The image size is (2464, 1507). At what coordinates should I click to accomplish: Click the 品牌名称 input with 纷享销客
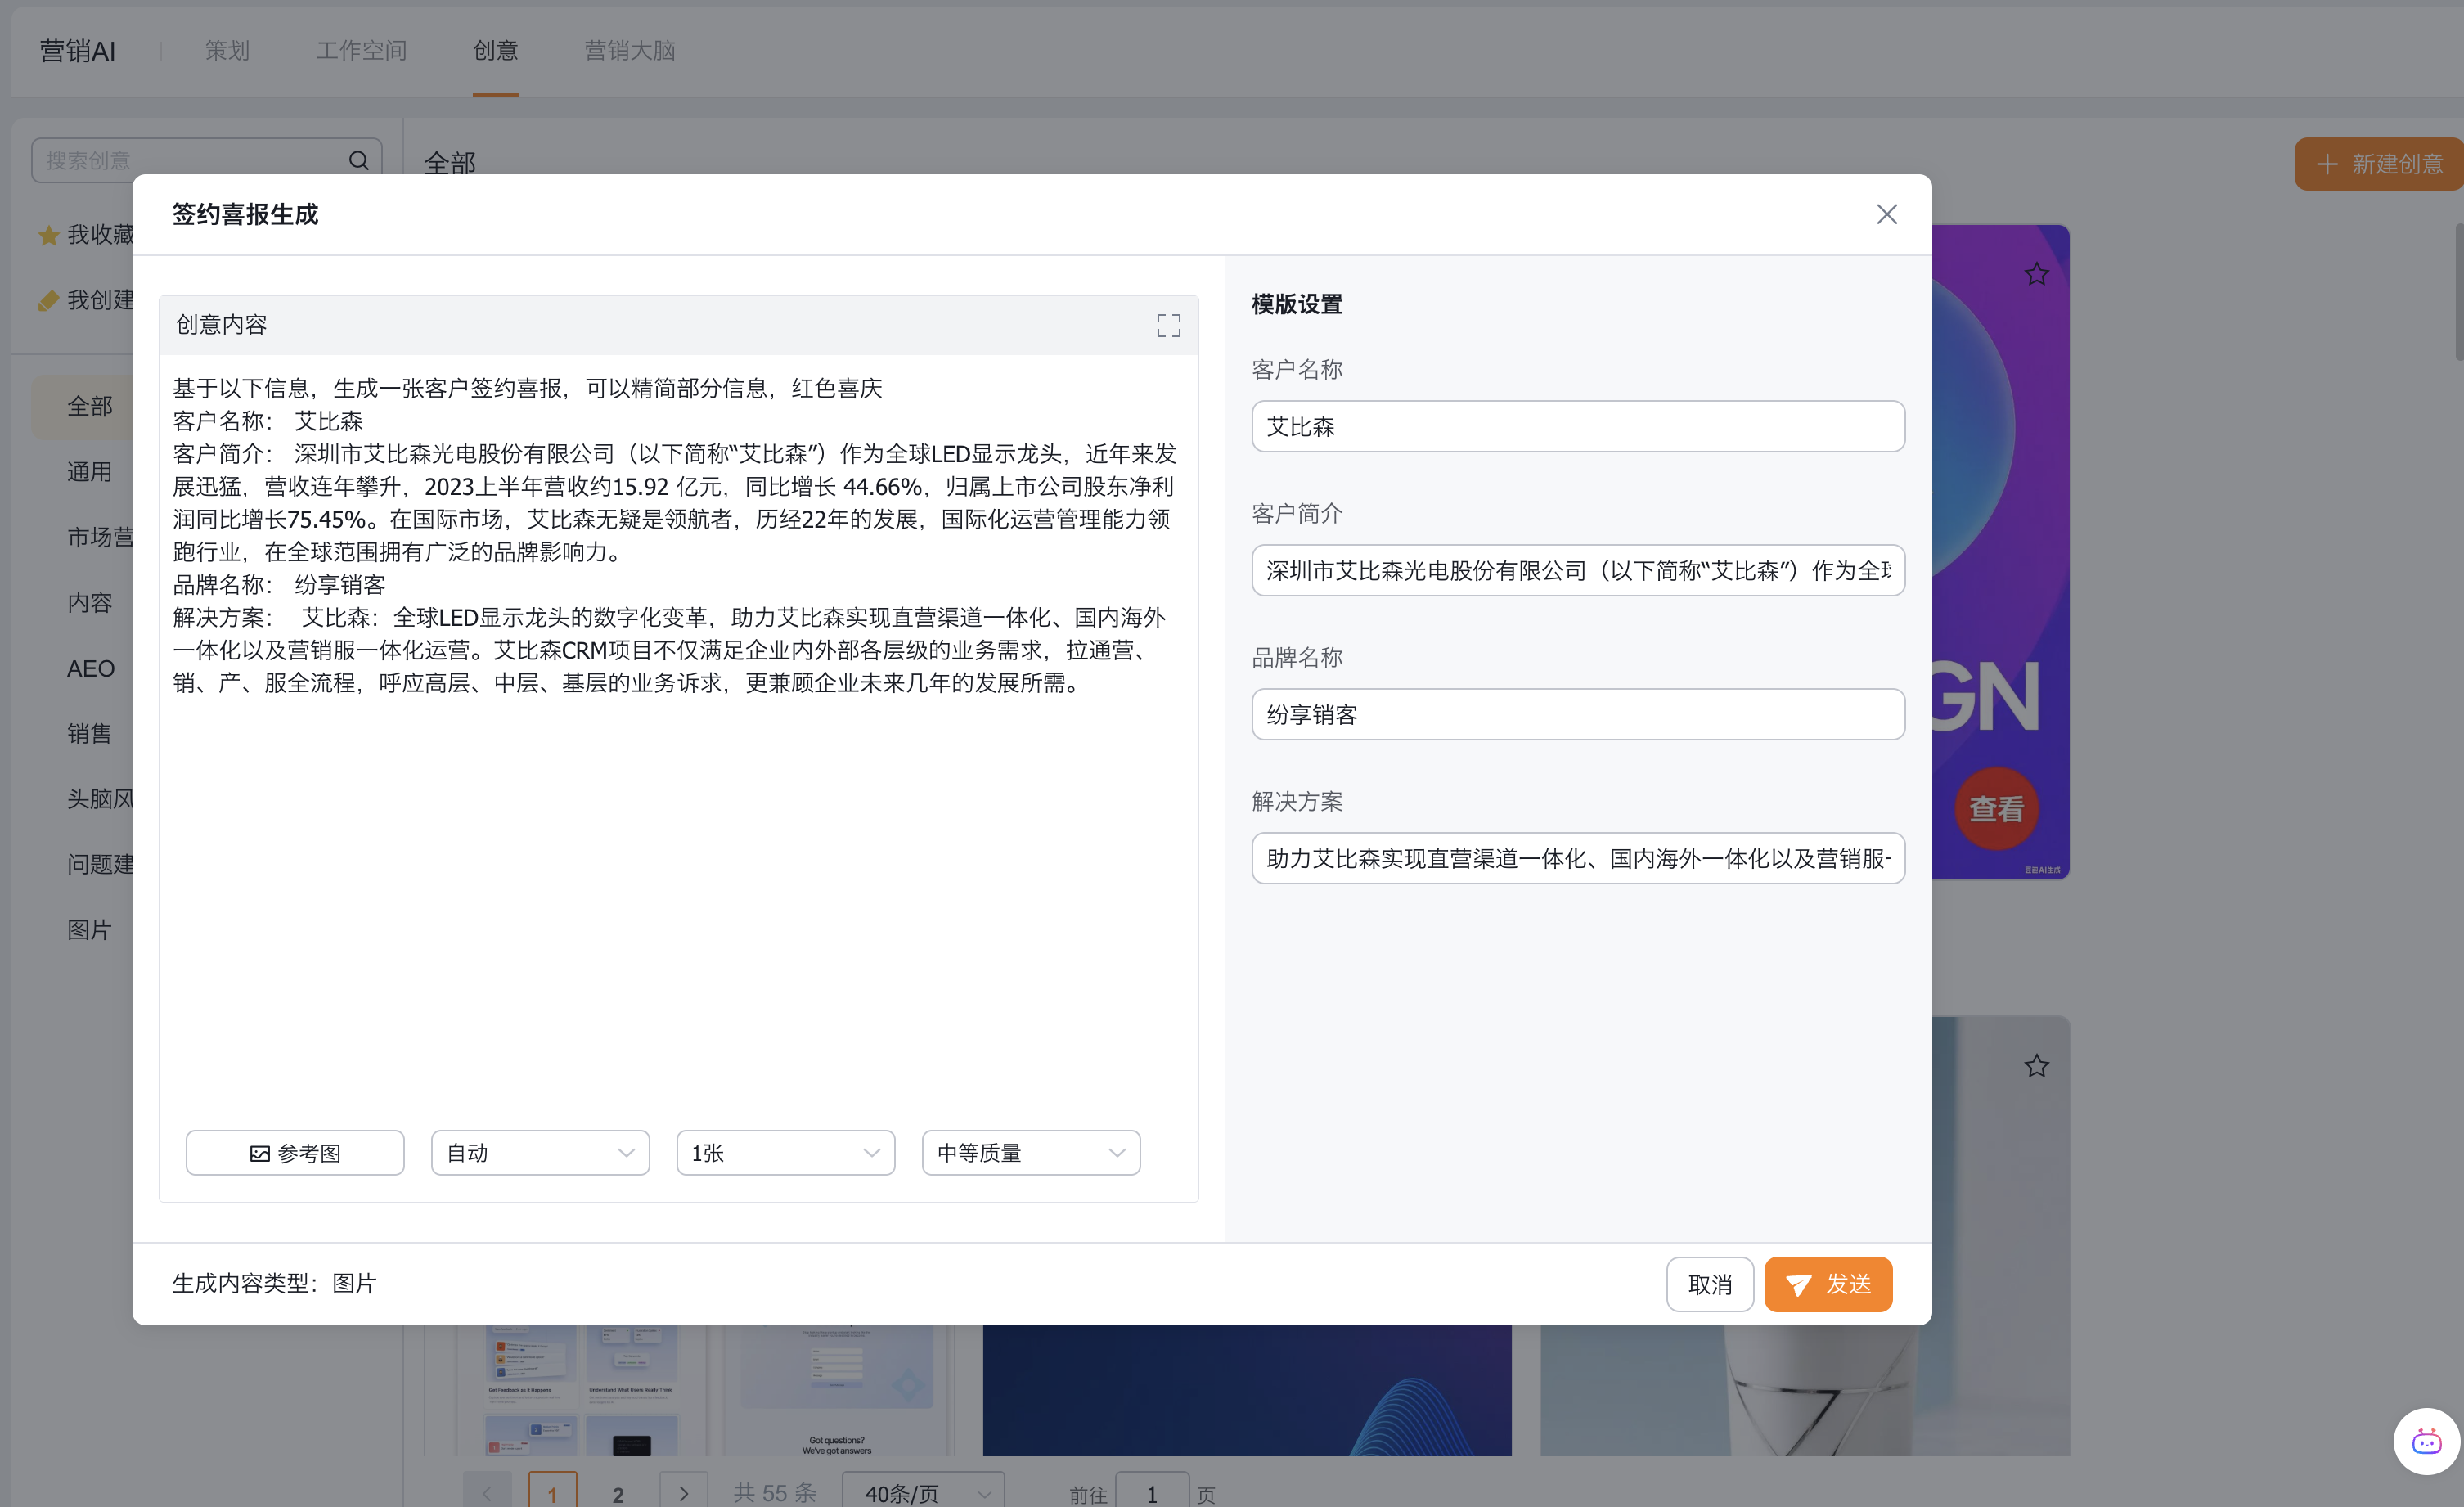pos(1577,714)
